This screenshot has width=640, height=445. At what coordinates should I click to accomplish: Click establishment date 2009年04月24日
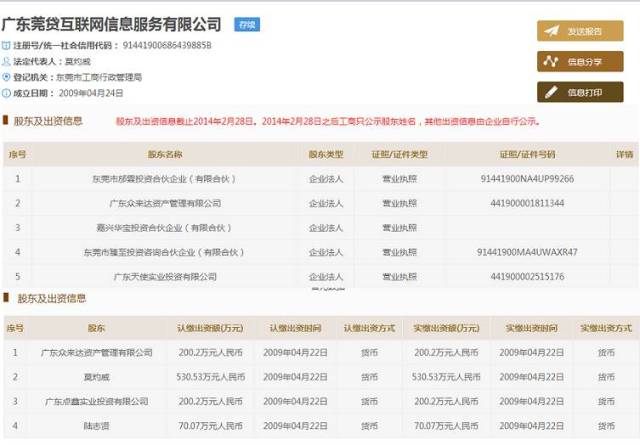tap(91, 93)
